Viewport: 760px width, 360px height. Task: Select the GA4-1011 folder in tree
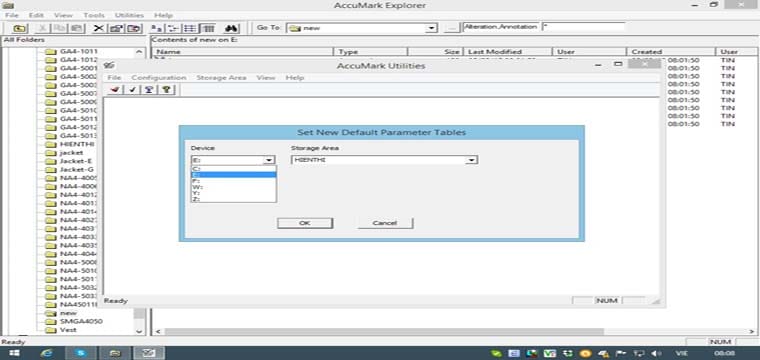[x=78, y=51]
